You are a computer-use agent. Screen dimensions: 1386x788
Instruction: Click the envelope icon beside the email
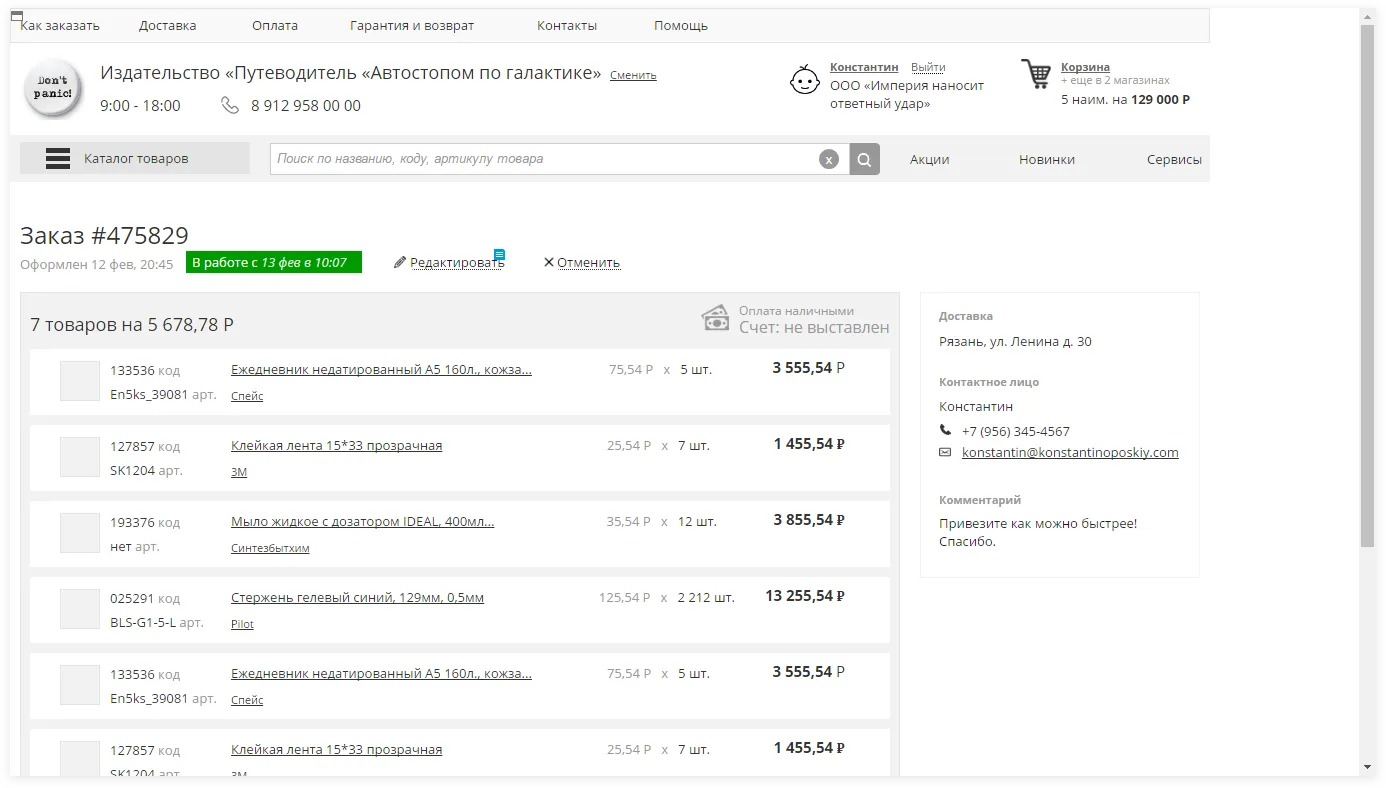point(945,452)
